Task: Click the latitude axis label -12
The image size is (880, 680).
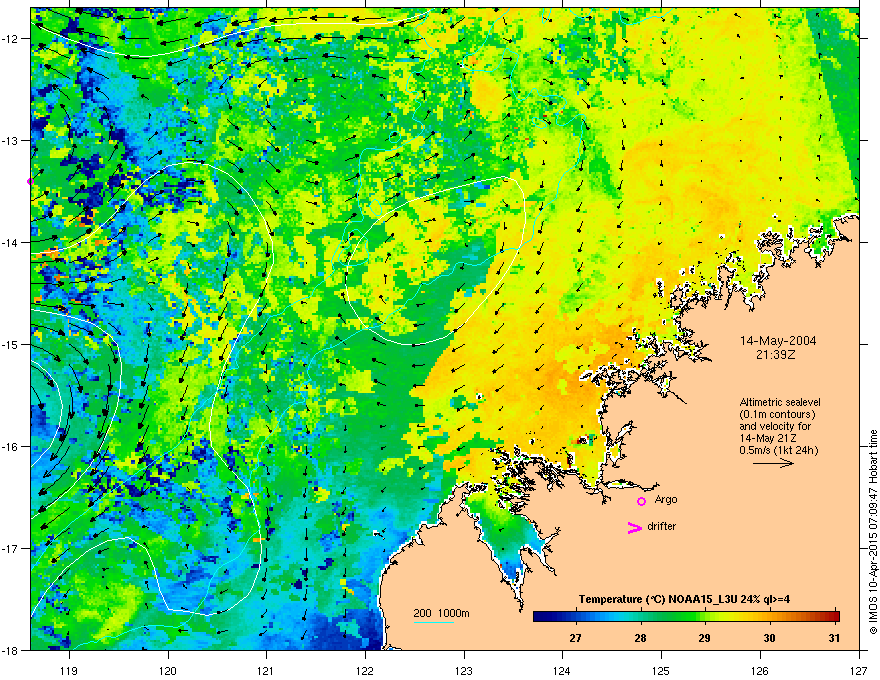Action: coord(11,39)
